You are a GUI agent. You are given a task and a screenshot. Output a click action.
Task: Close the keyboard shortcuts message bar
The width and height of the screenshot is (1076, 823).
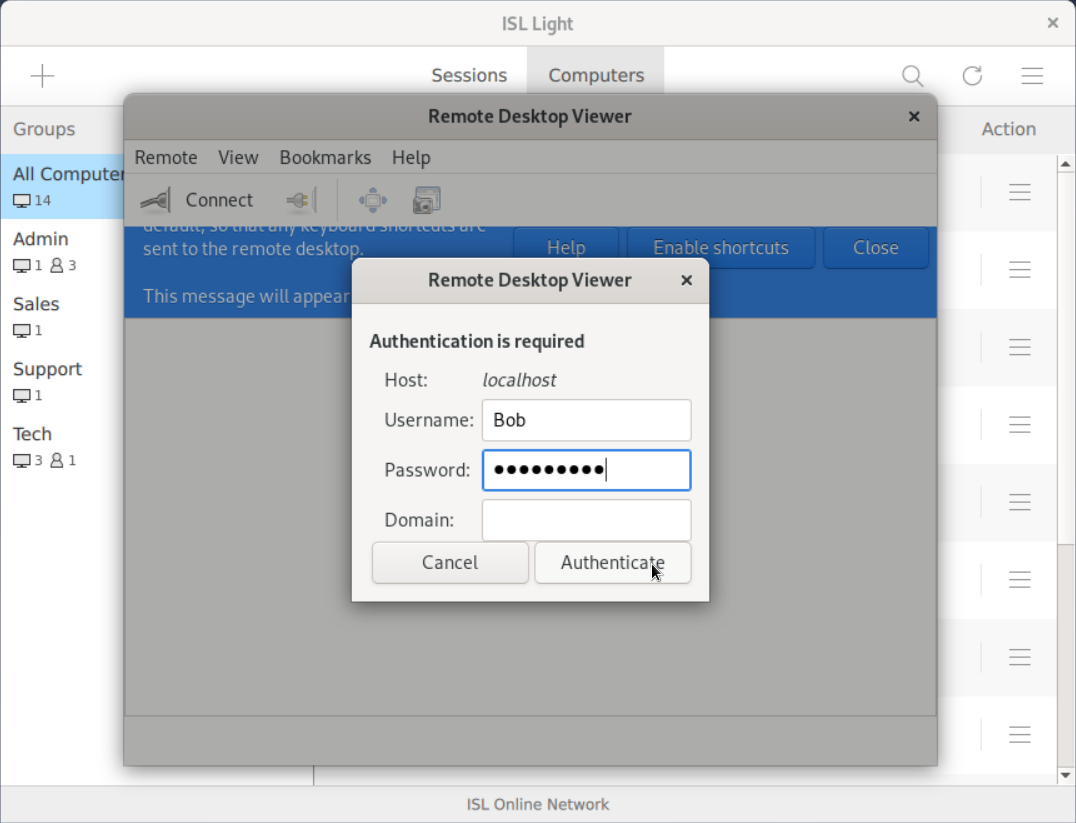[876, 247]
